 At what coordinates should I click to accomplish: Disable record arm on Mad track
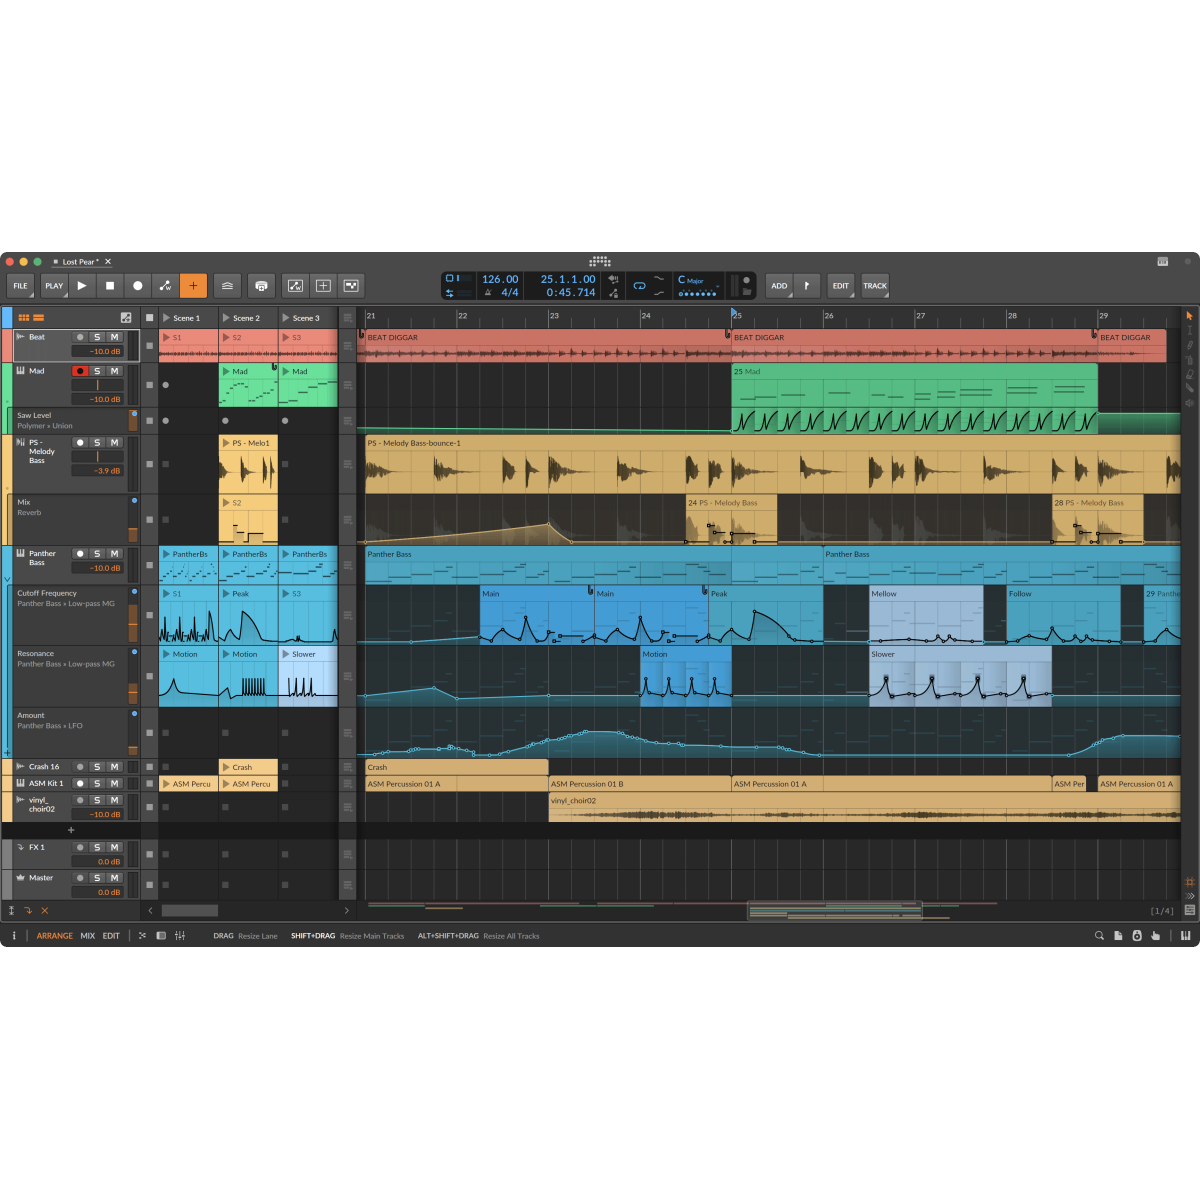pos(80,371)
